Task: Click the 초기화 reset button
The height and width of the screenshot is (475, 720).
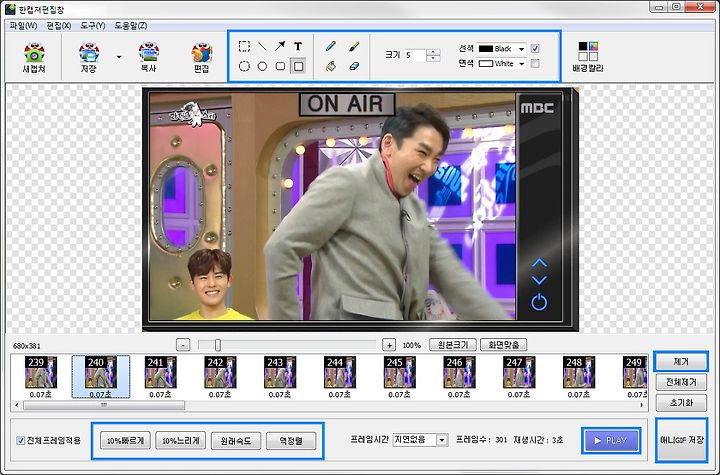Action: (681, 403)
